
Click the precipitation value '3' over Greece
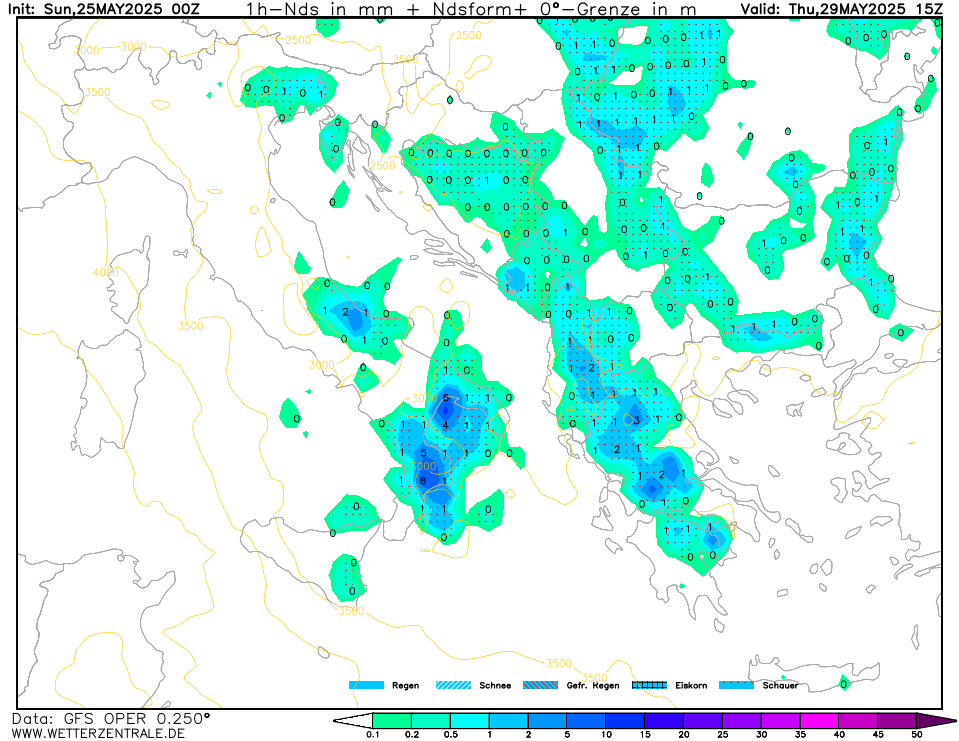(637, 420)
